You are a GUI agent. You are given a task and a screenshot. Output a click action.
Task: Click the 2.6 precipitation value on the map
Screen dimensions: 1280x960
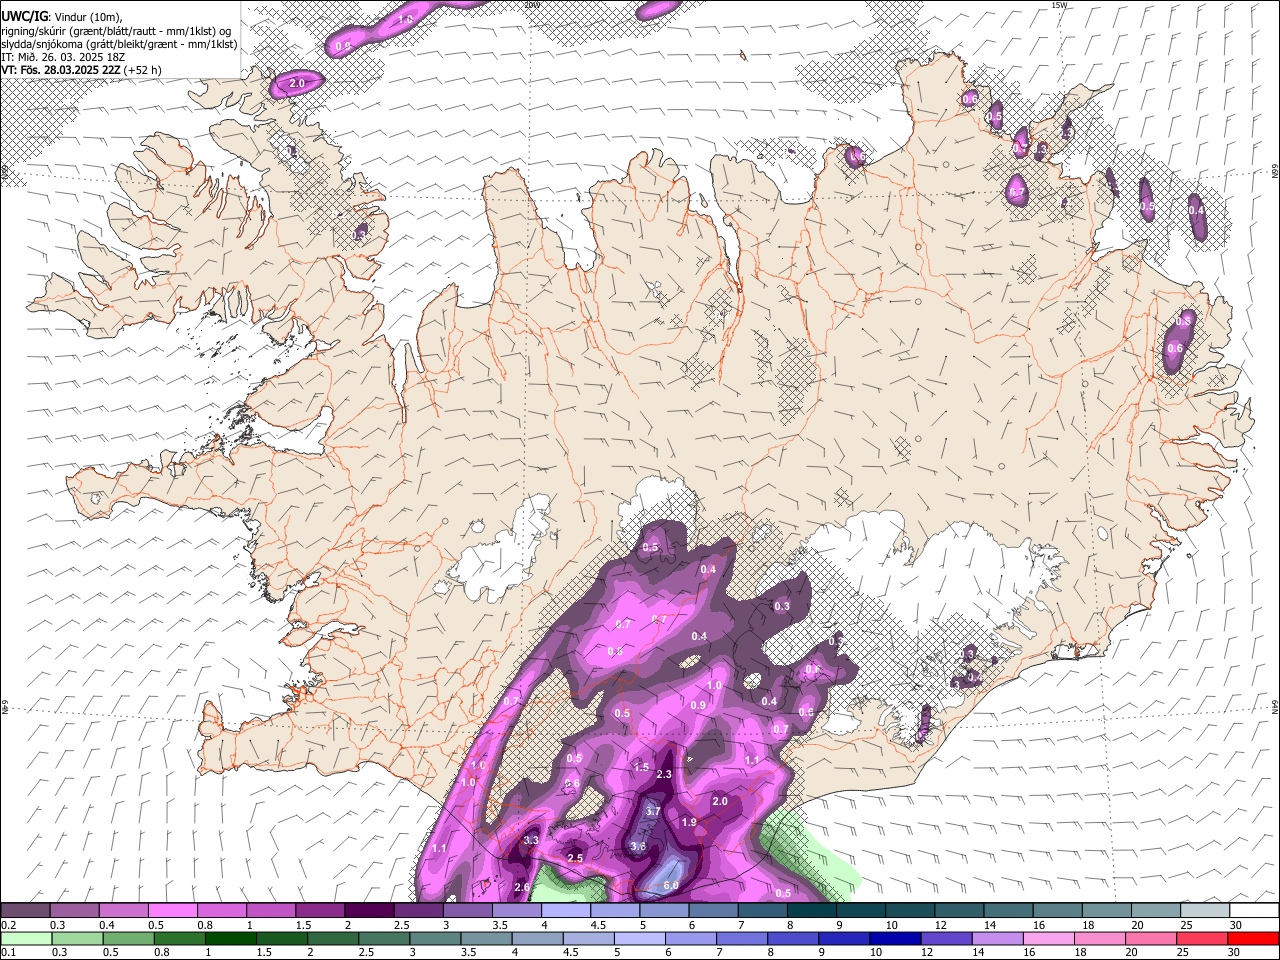click(x=521, y=887)
